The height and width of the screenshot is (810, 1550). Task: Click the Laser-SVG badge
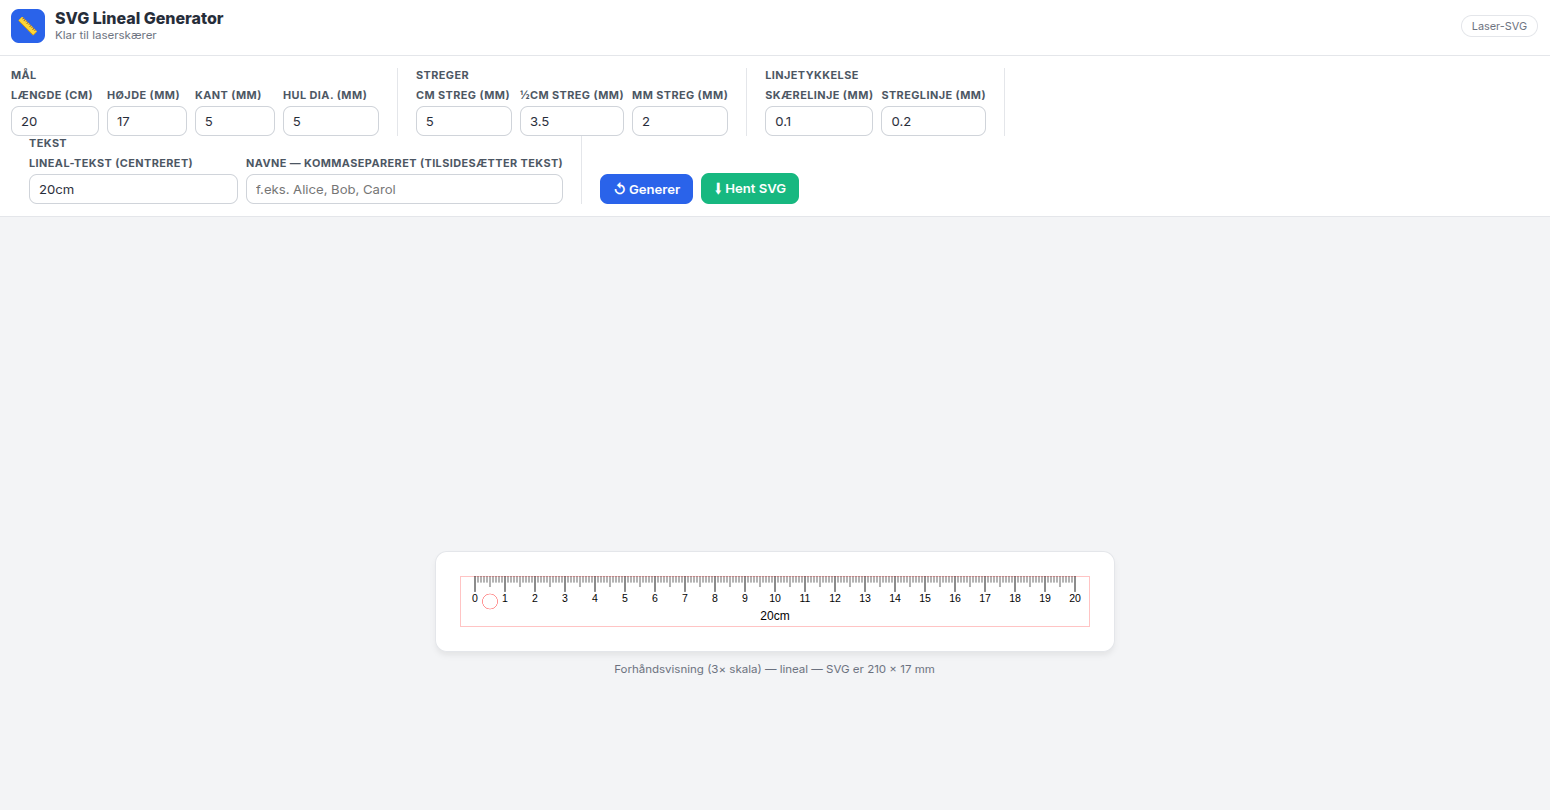click(1499, 26)
